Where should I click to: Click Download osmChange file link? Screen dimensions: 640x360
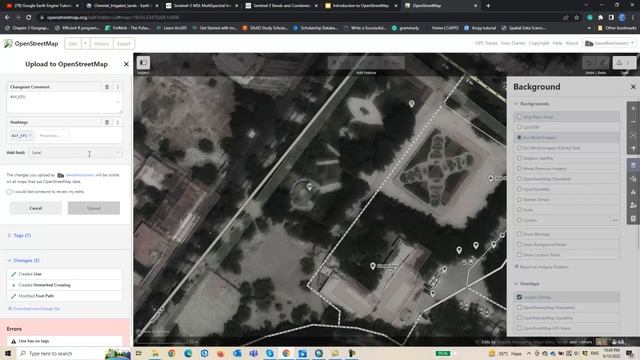point(34,309)
